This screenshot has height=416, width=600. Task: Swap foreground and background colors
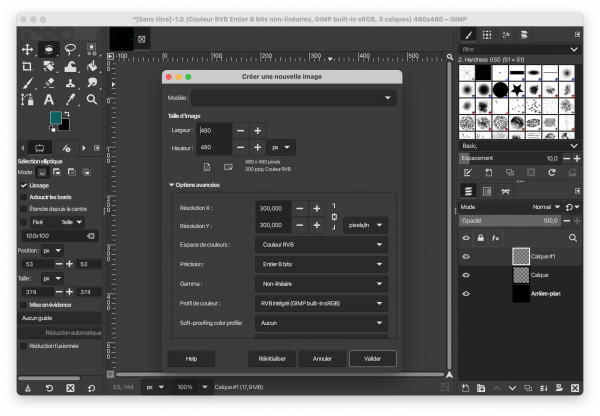pos(67,114)
